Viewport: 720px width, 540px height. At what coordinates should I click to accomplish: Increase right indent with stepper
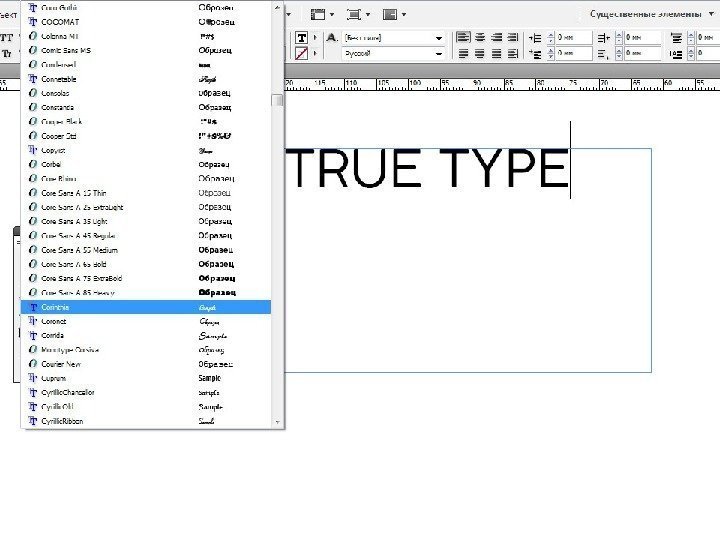click(x=619, y=34)
